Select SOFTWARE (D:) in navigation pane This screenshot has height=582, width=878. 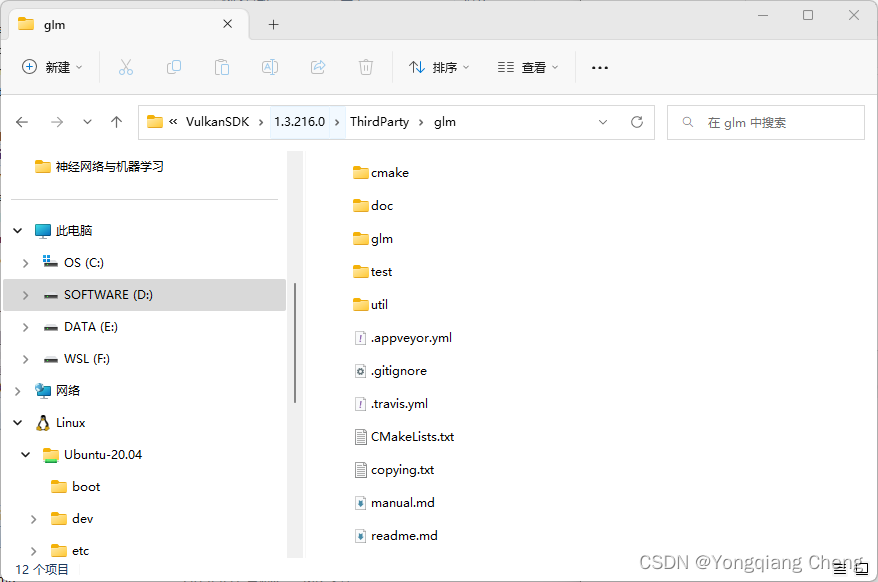click(144, 295)
